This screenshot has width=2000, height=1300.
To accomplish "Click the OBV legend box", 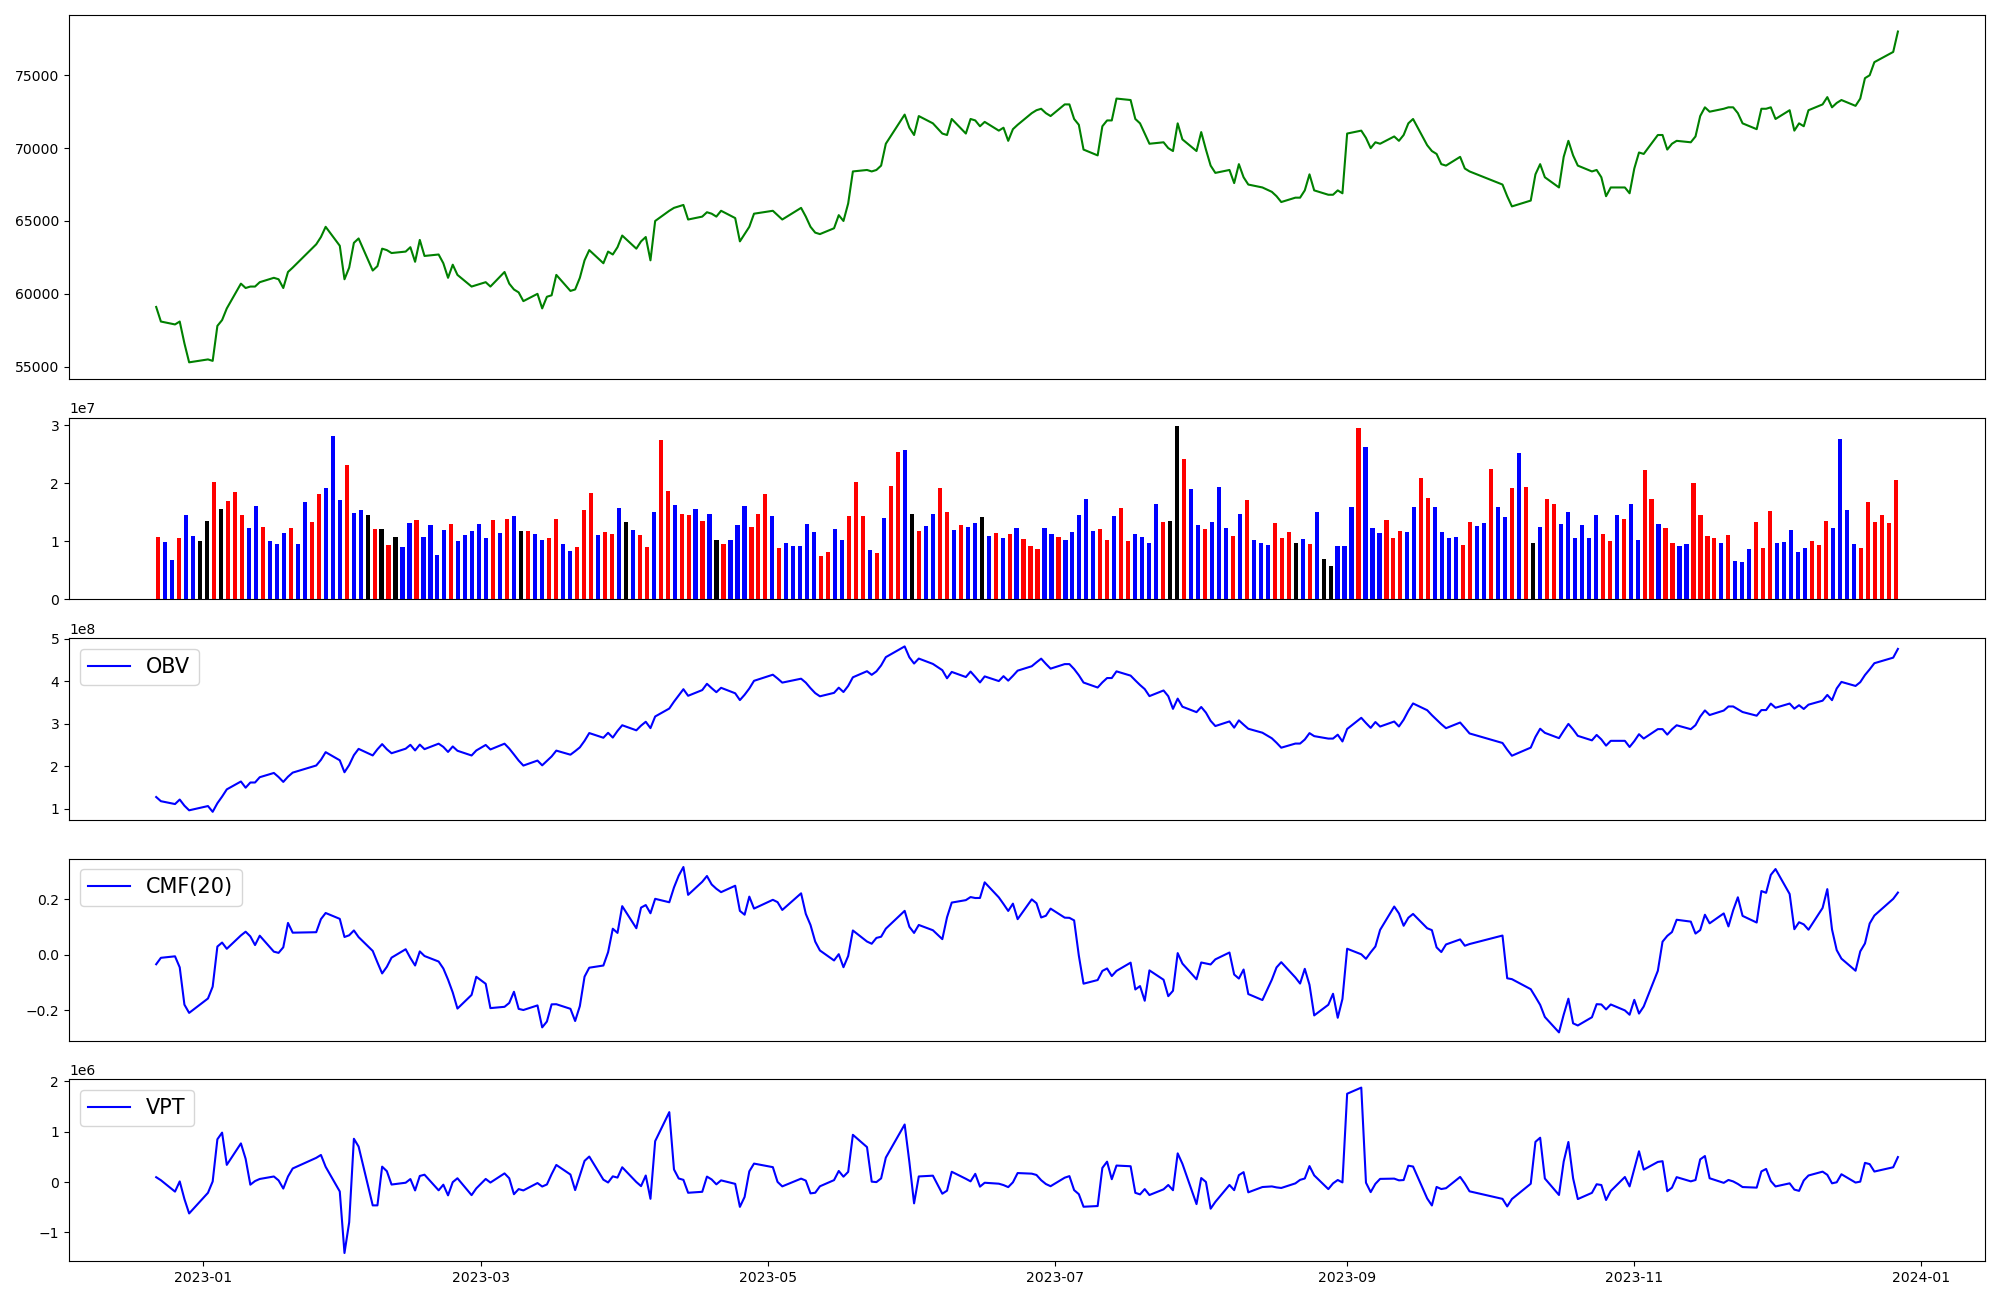I will click(x=140, y=667).
